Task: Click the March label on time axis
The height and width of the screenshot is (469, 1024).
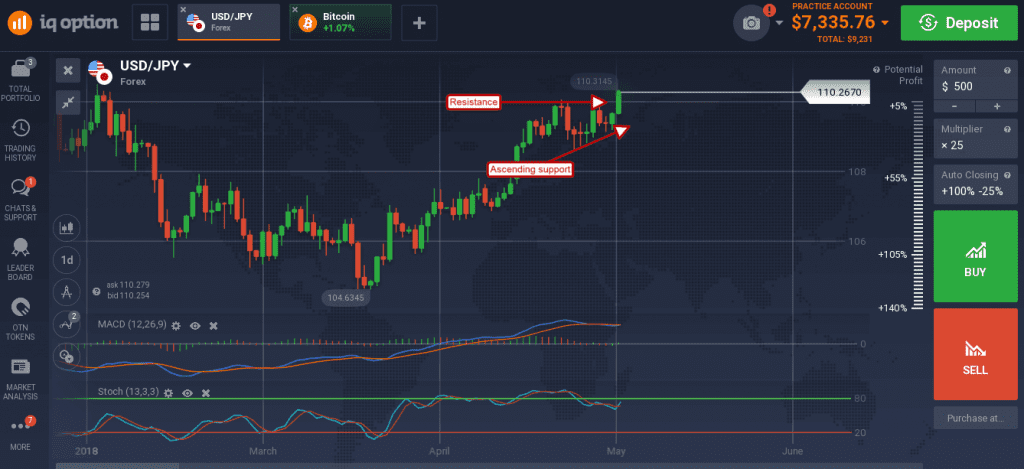Action: [x=263, y=451]
